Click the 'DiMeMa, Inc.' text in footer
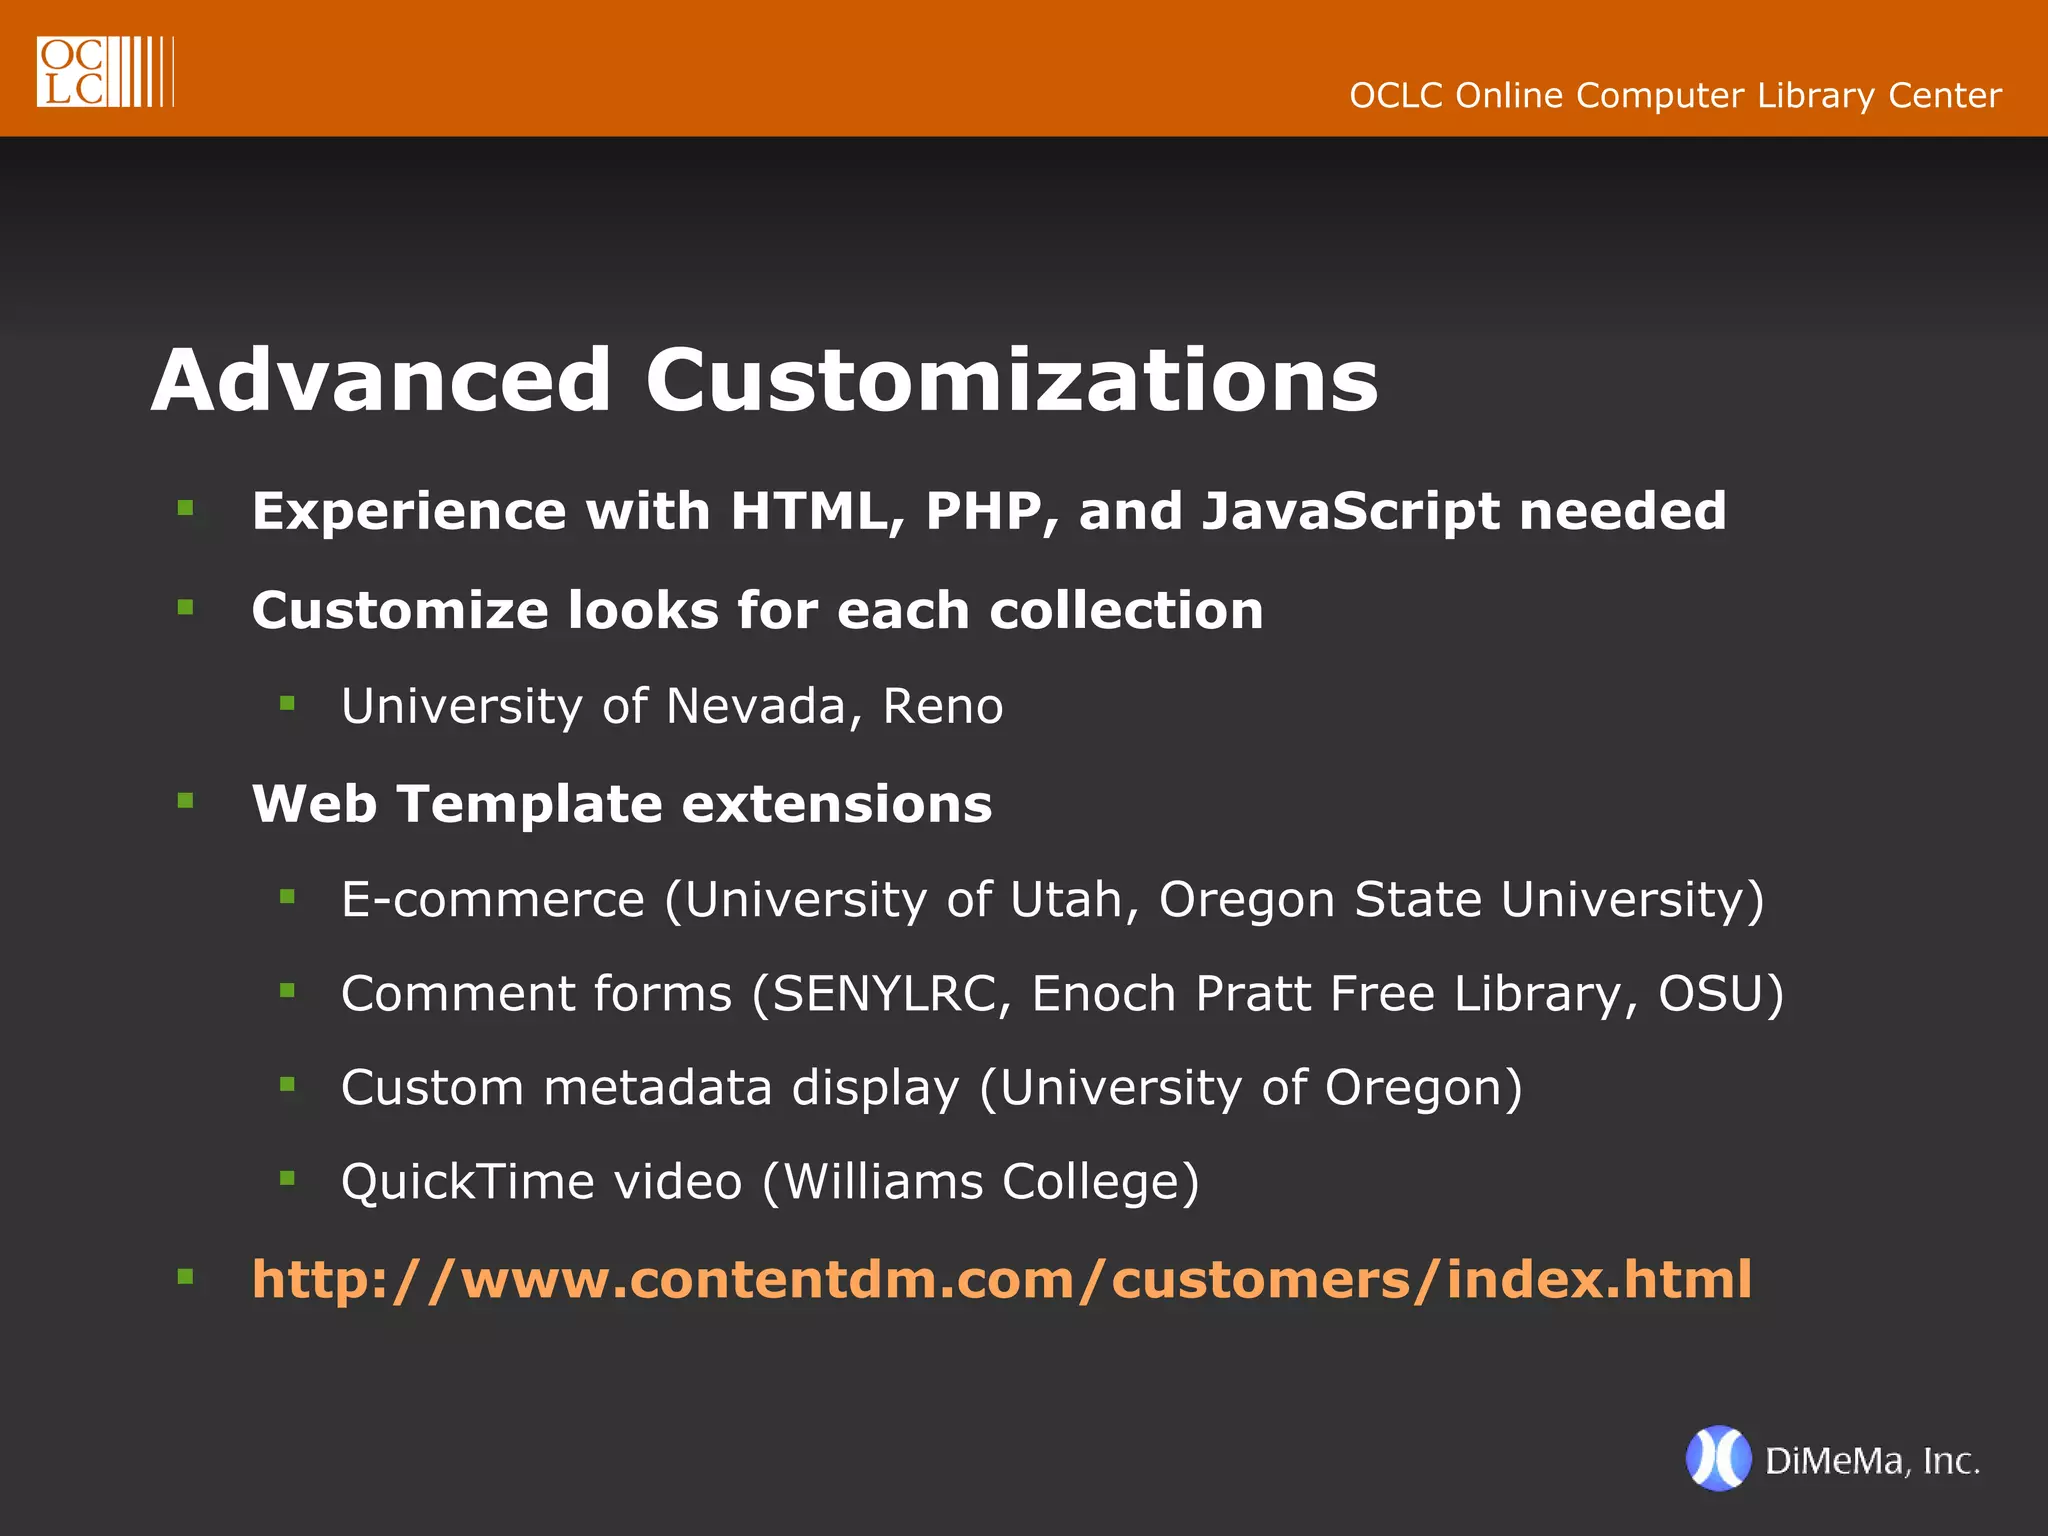This screenshot has width=2048, height=1536. (x=1873, y=1461)
